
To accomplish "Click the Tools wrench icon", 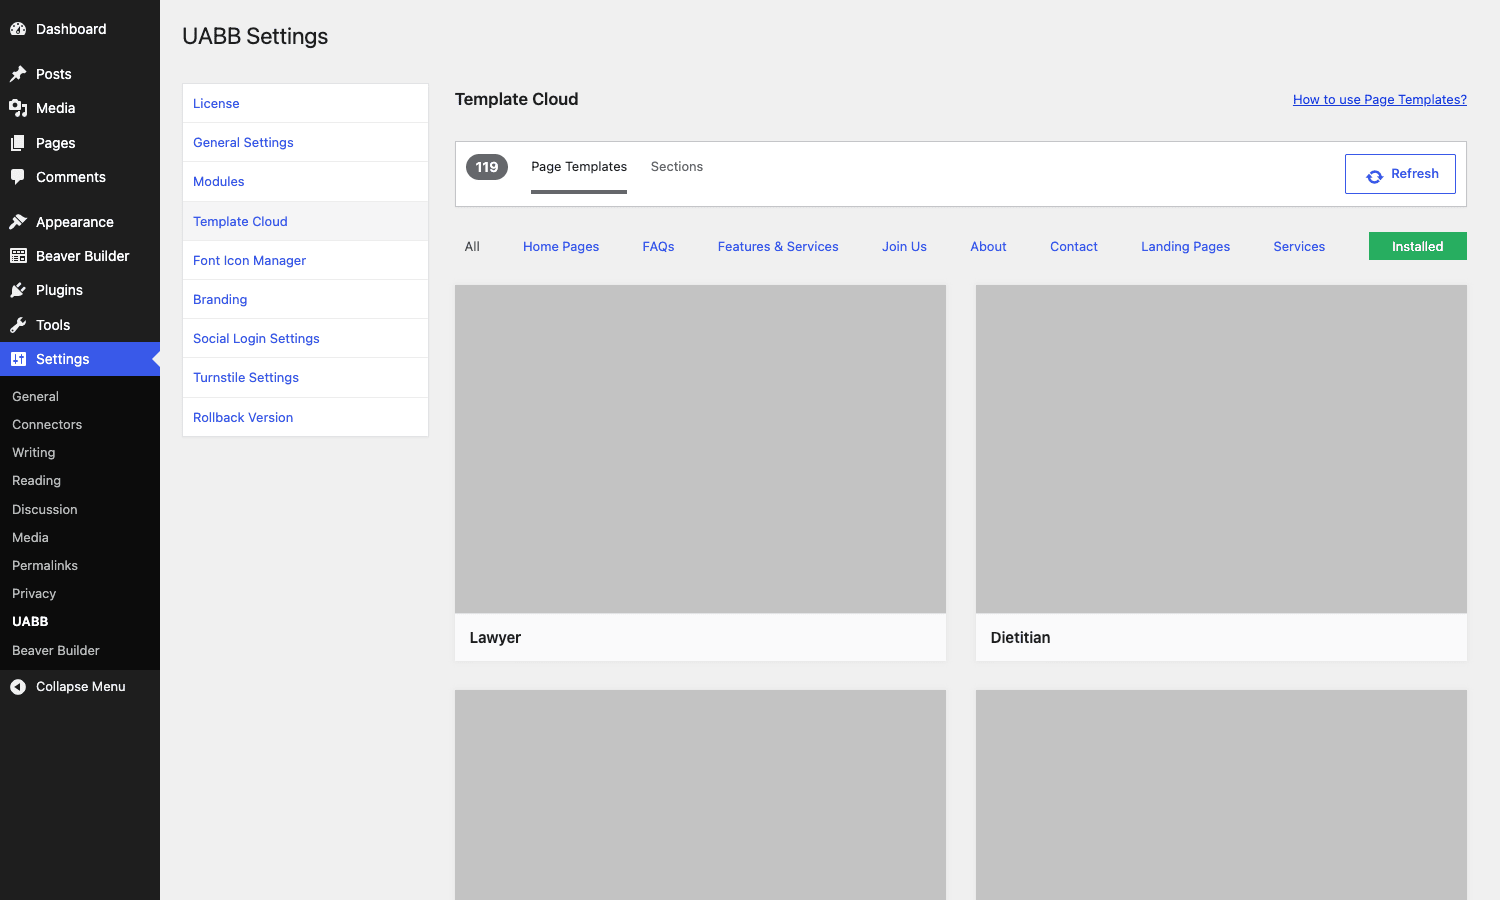I will [x=18, y=325].
